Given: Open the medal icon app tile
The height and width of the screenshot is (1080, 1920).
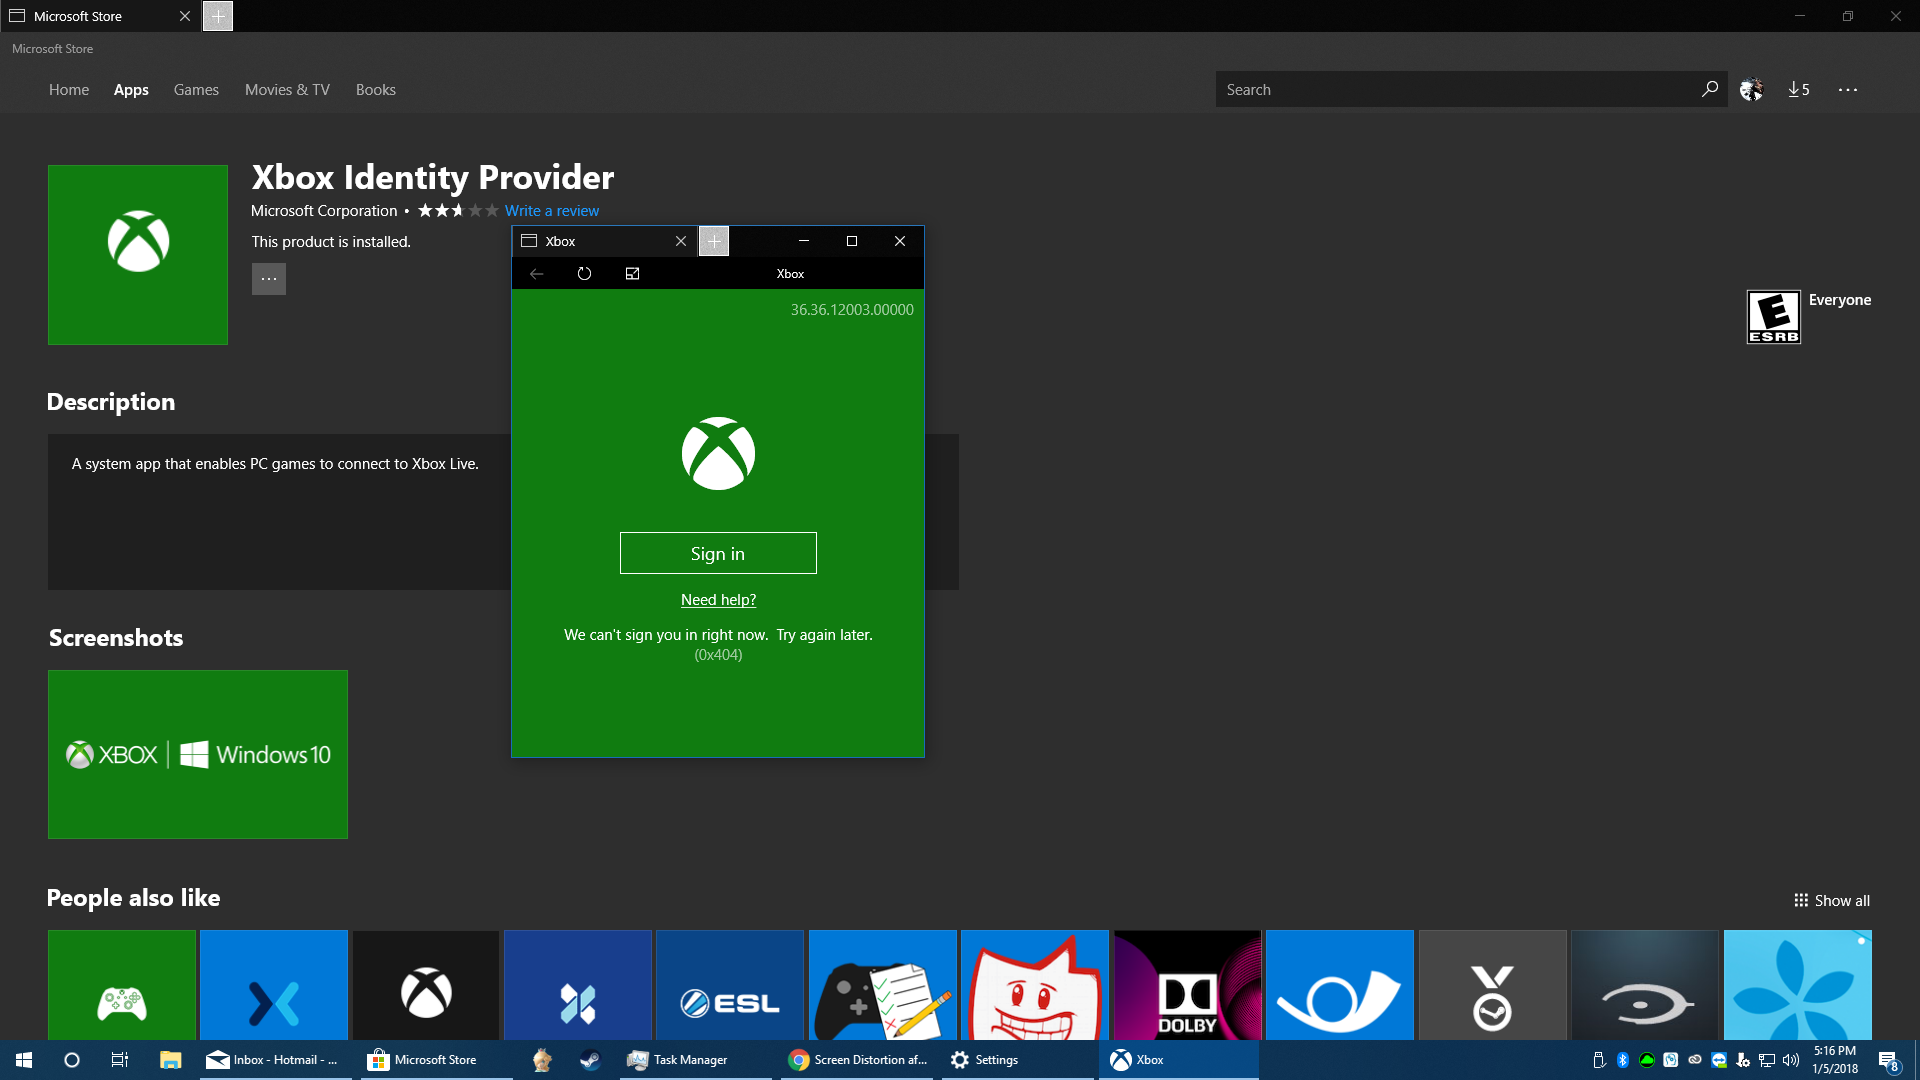Looking at the screenshot, I should pyautogui.click(x=1492, y=985).
